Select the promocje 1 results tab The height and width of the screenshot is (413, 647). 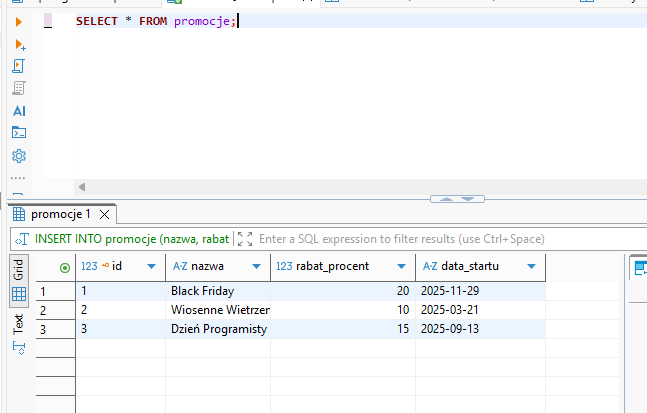60,214
